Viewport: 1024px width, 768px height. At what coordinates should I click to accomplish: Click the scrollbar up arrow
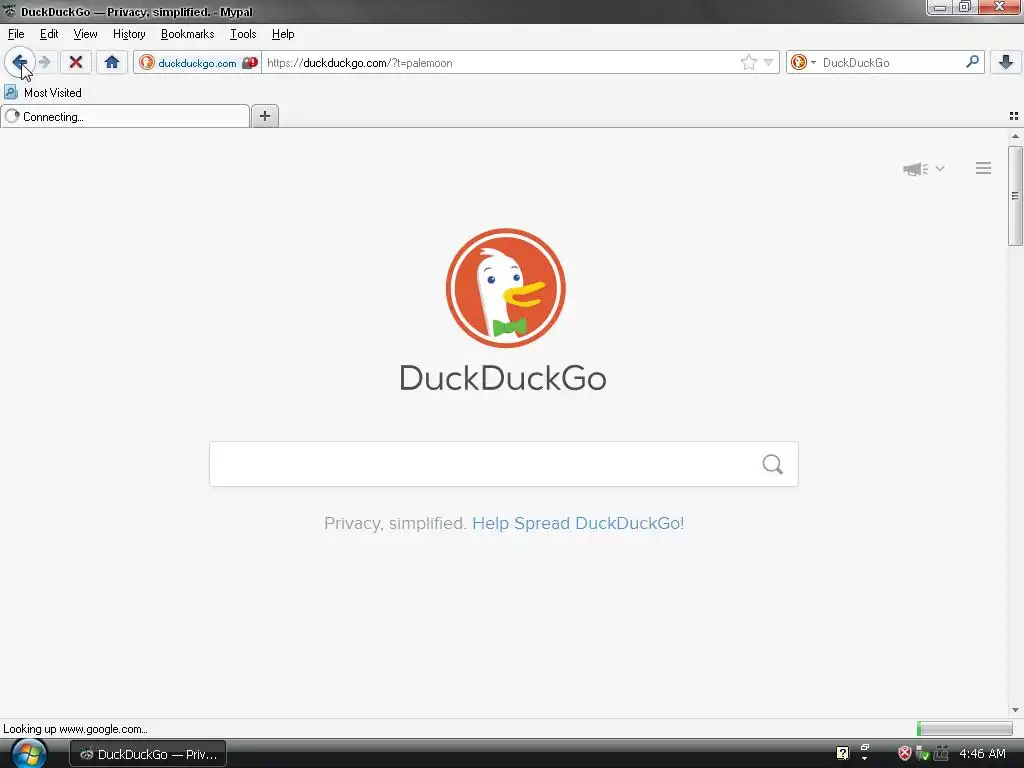[x=1015, y=136]
